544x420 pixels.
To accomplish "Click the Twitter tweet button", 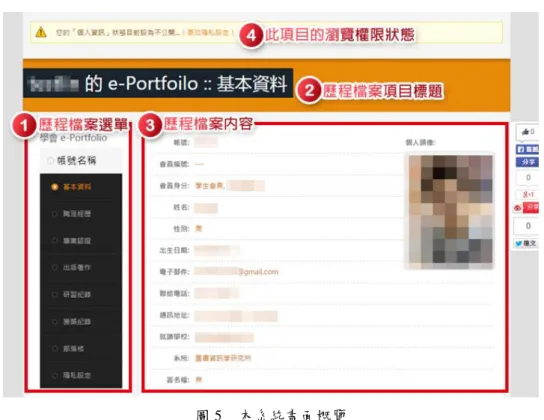I will point(526,243).
